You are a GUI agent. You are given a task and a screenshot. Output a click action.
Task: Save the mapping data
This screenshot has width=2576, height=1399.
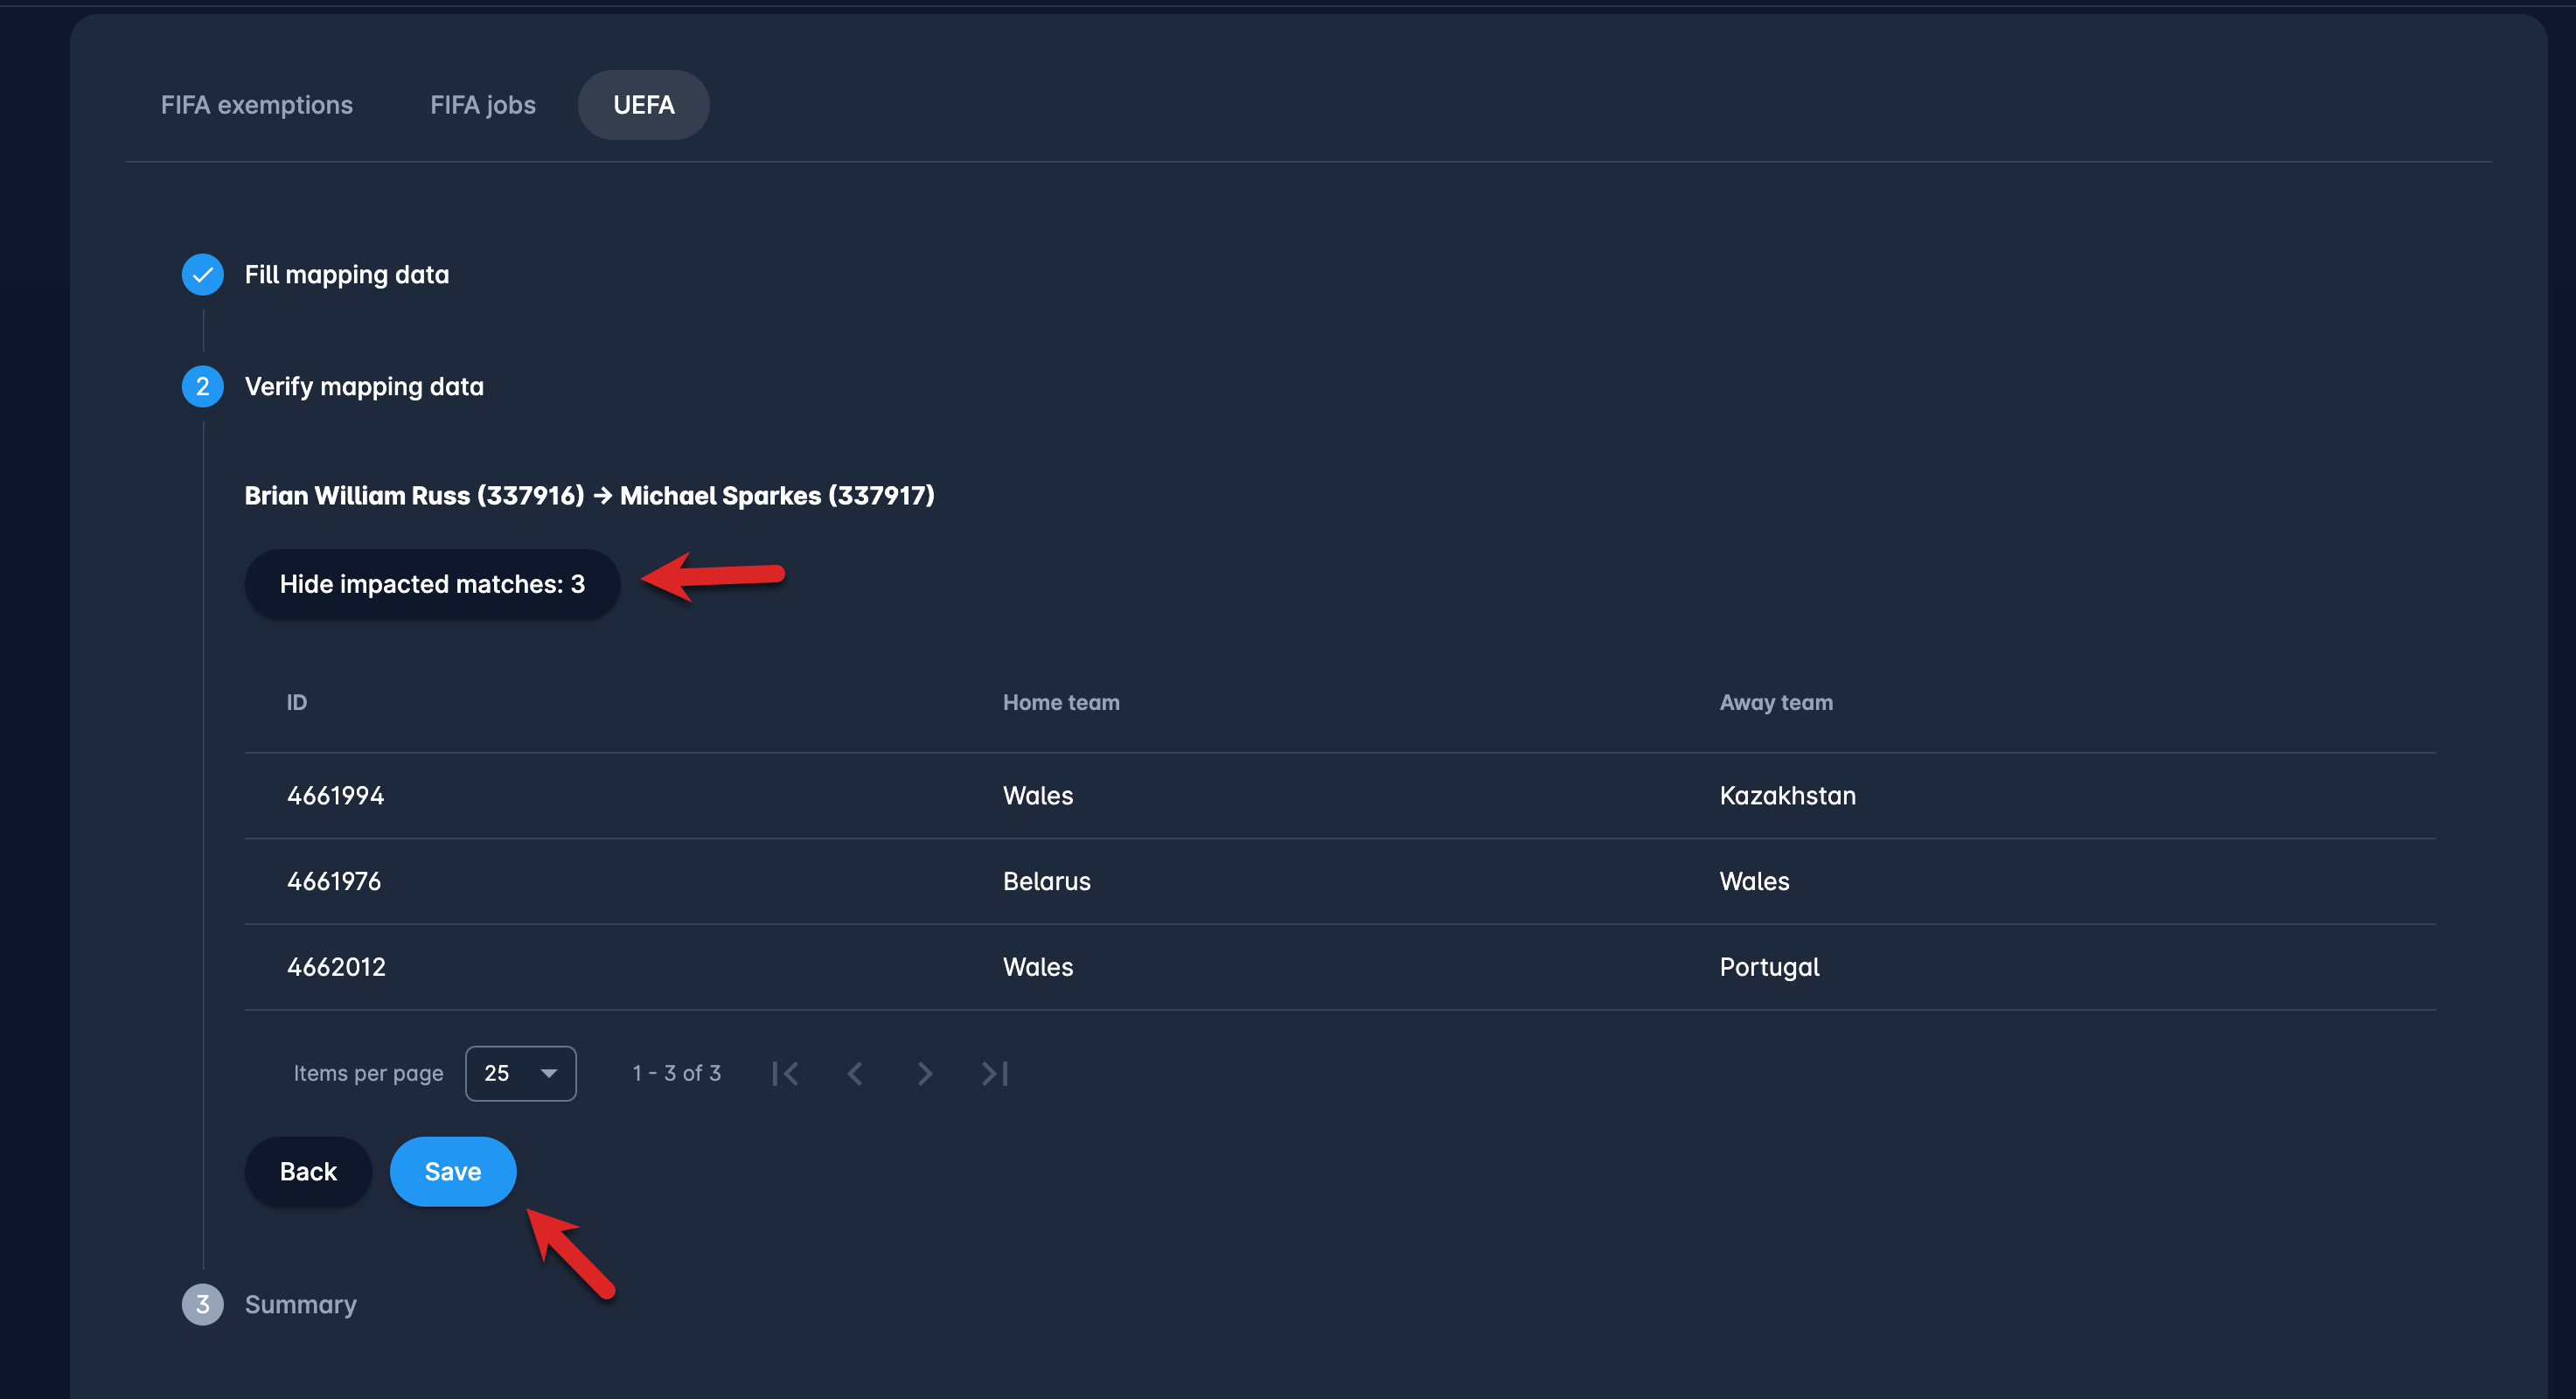pos(453,1171)
